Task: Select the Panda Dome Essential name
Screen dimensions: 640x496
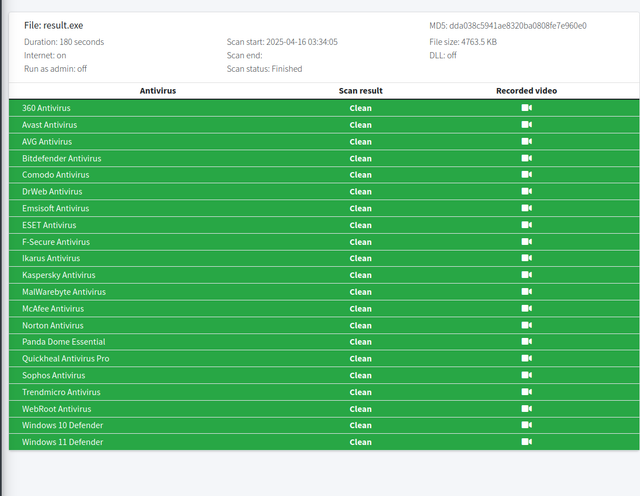Action: (x=64, y=342)
